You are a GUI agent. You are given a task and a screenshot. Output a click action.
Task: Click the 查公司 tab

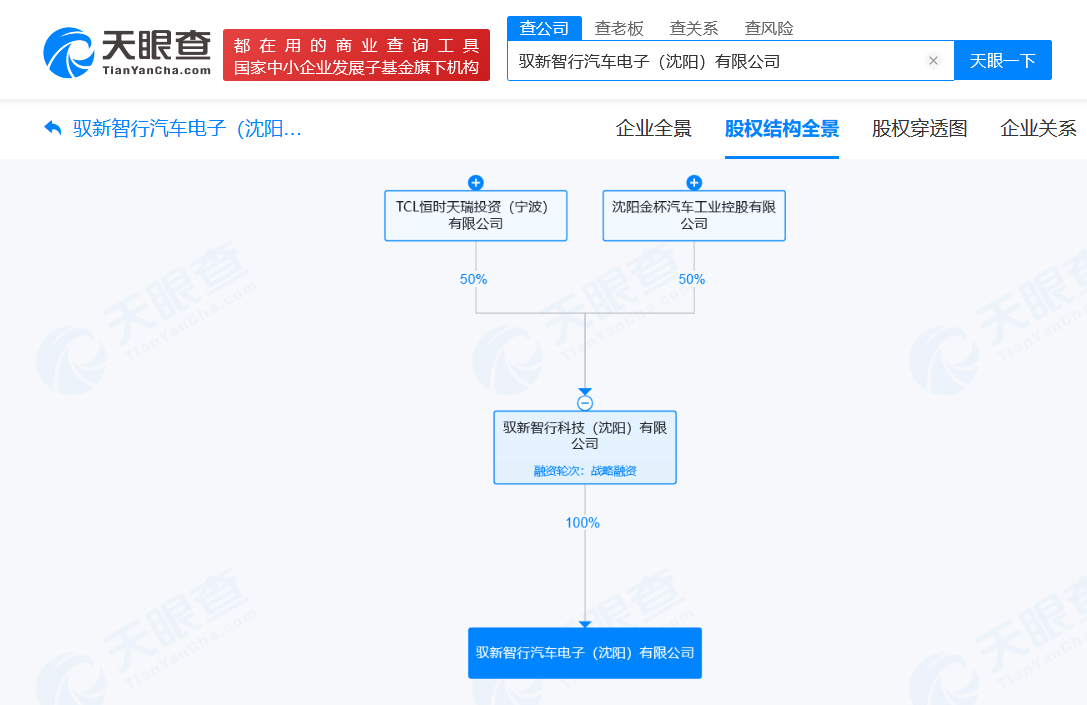click(x=546, y=28)
